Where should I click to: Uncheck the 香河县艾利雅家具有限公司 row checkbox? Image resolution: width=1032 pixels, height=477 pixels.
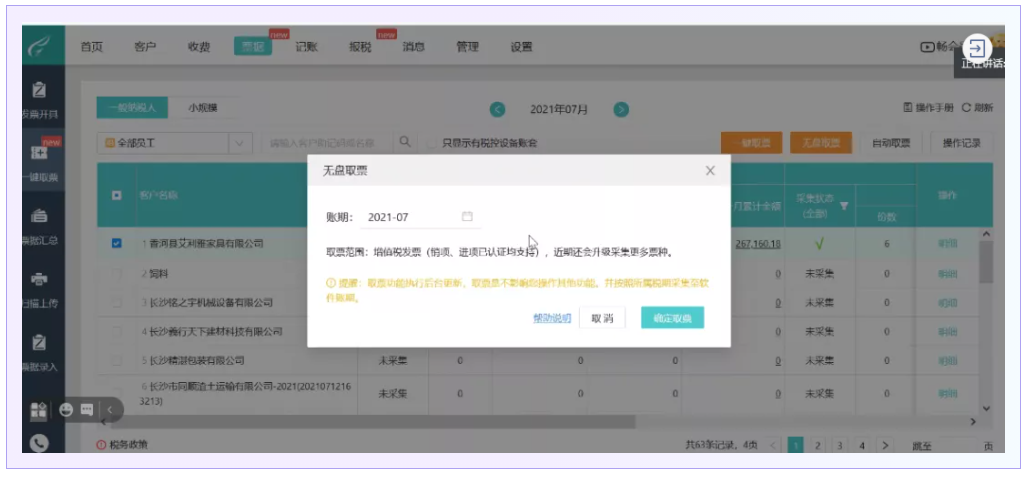click(x=116, y=243)
